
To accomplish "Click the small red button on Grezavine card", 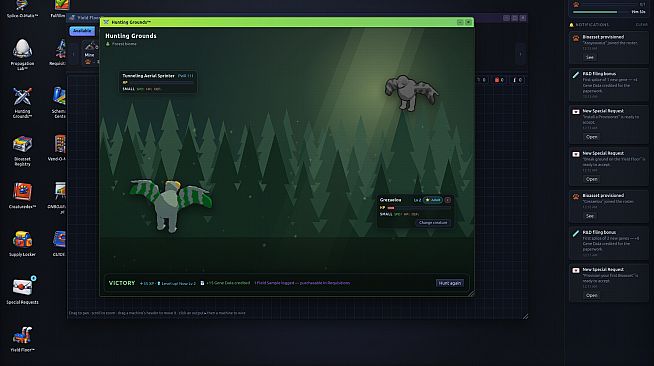I will pyautogui.click(x=448, y=200).
